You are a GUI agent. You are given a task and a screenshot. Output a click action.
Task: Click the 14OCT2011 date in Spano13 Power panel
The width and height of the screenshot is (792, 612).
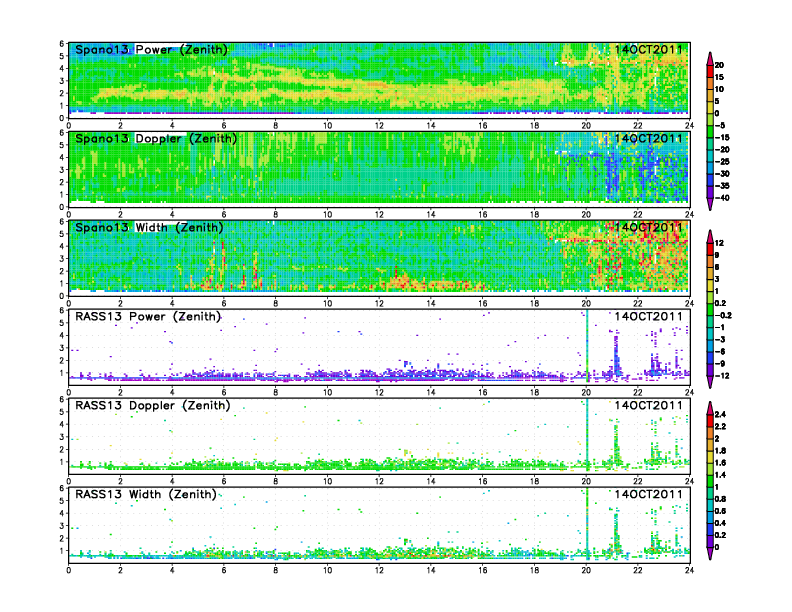[x=648, y=49]
